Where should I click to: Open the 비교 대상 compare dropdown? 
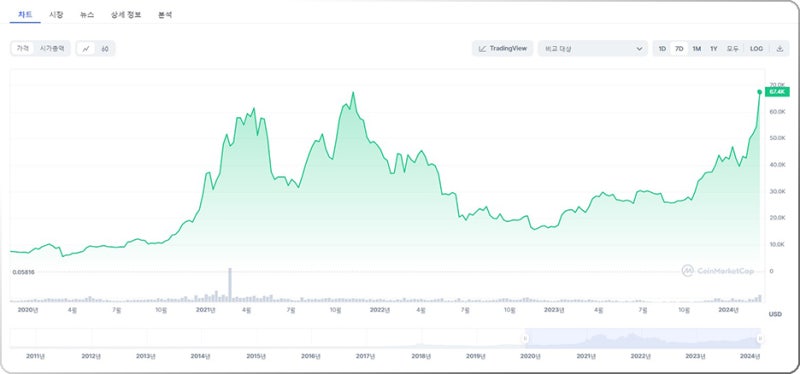[593, 48]
